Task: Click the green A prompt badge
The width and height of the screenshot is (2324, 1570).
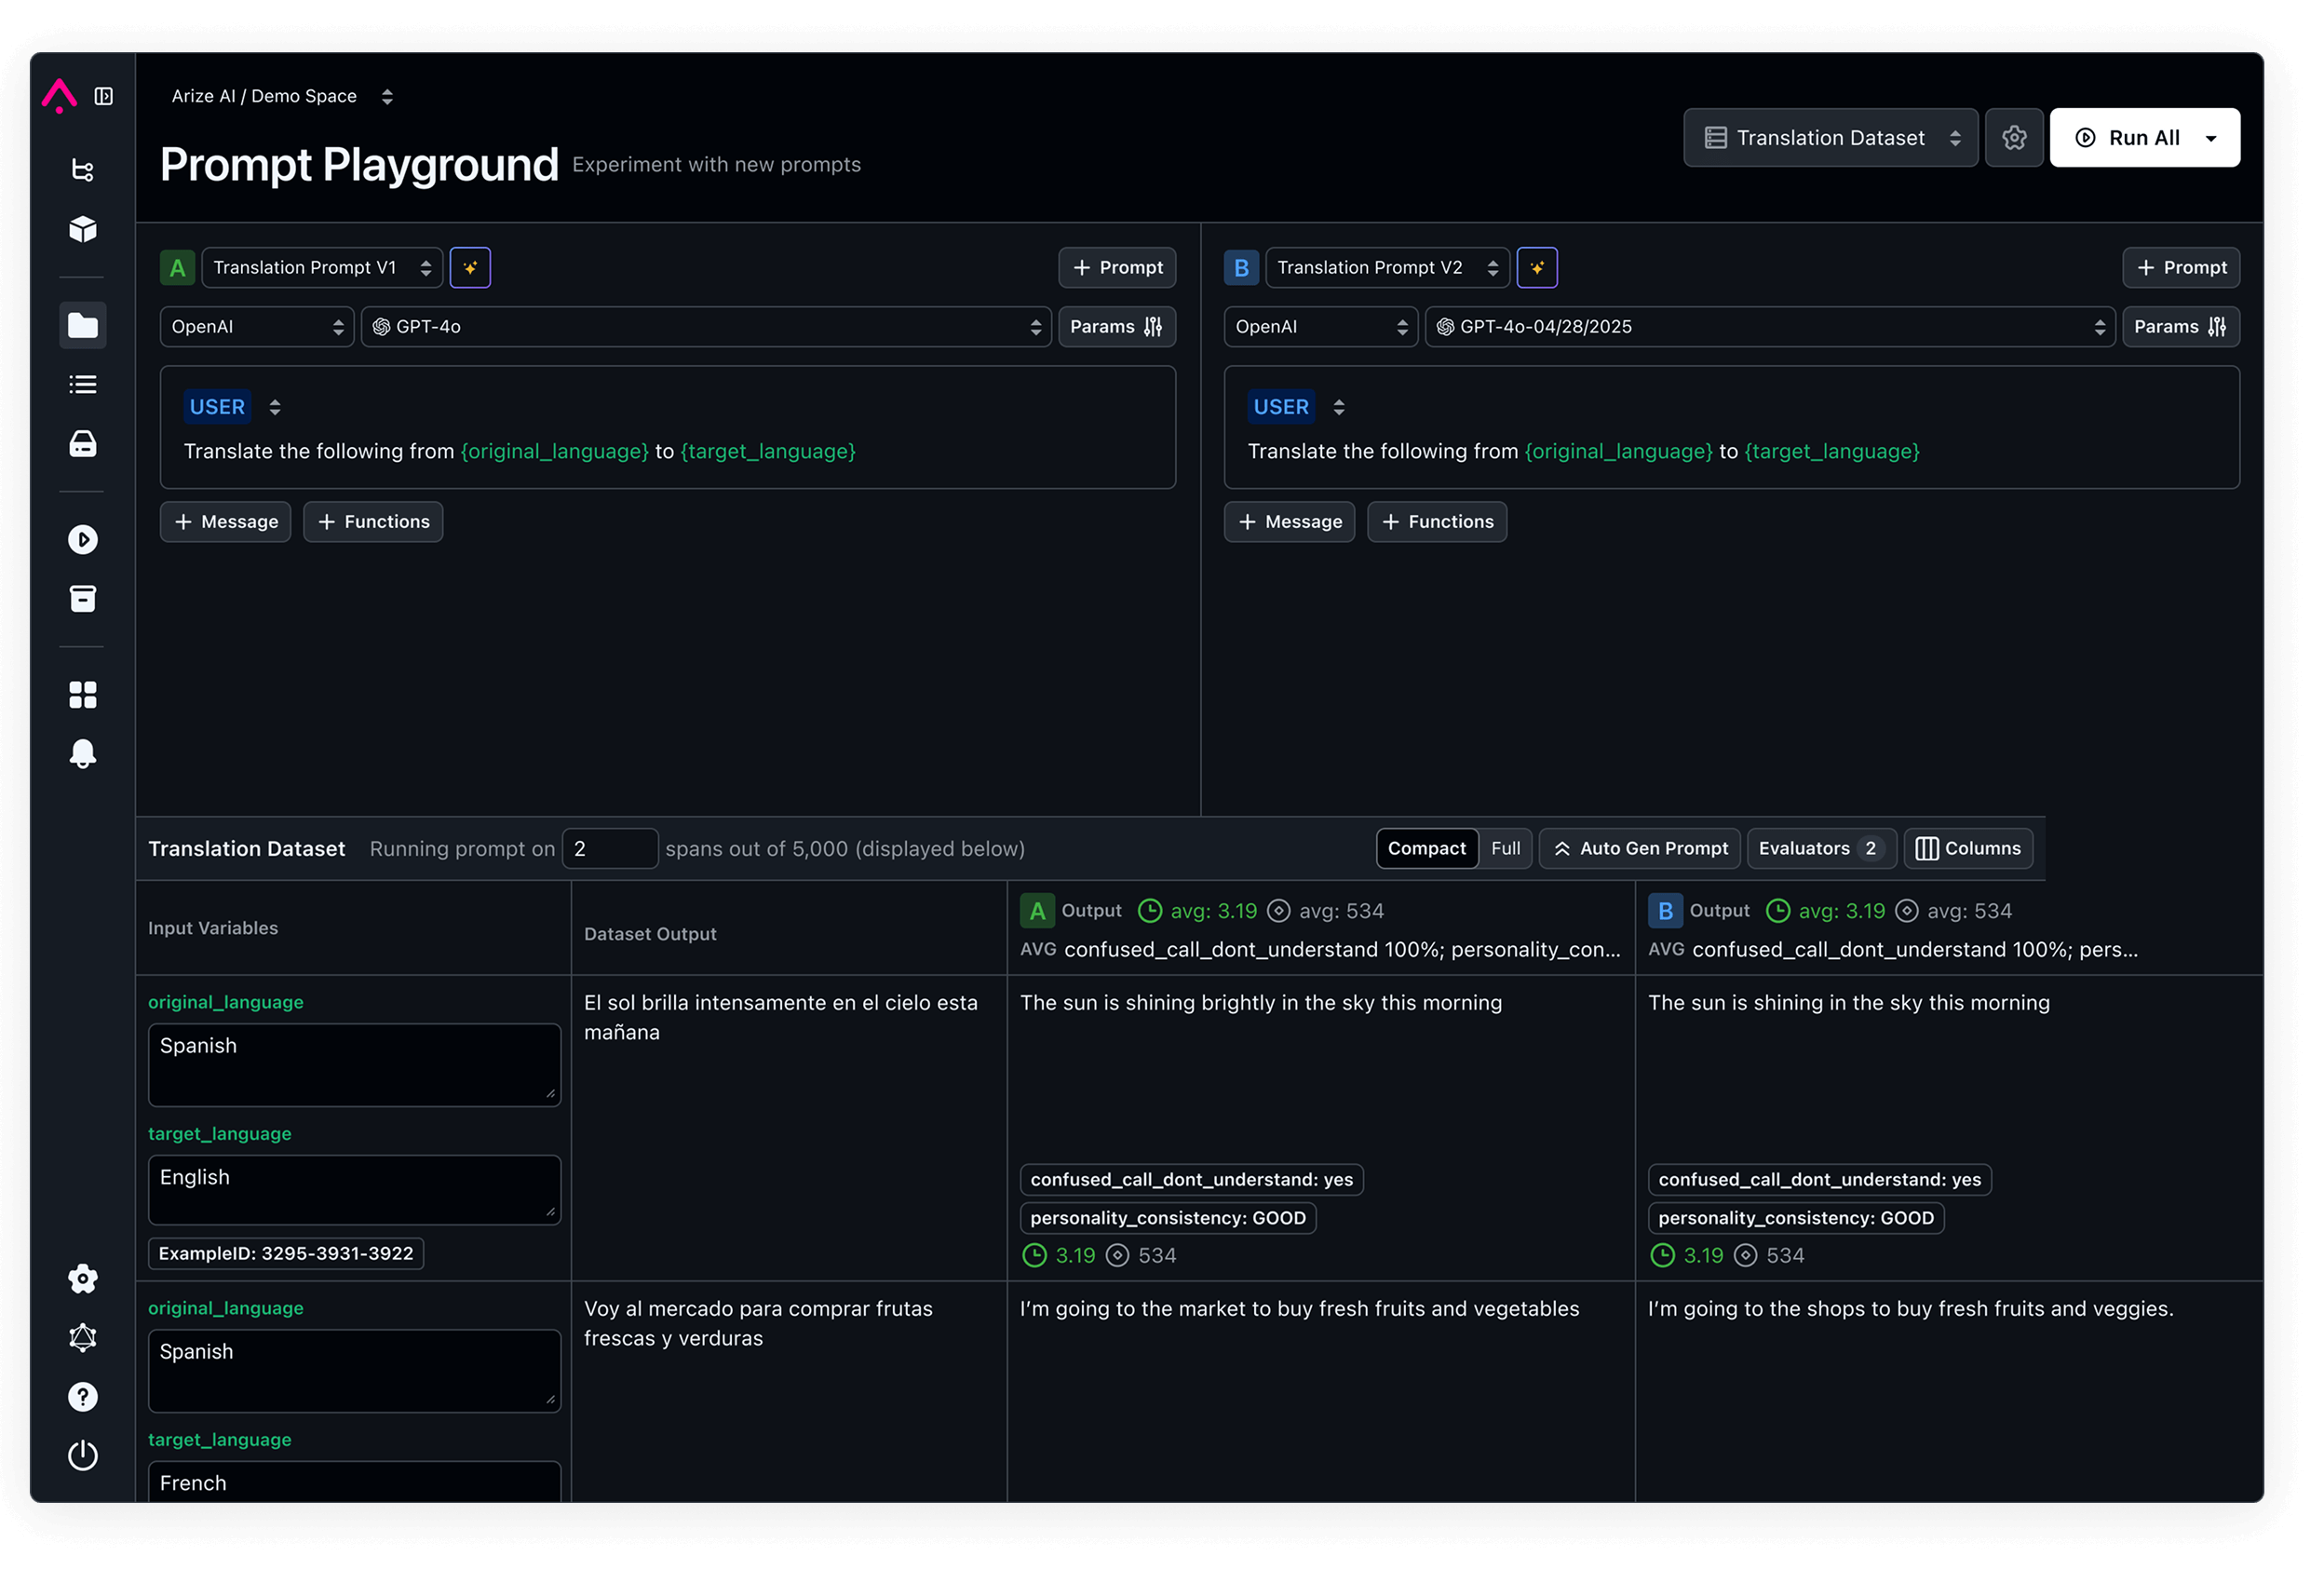Action: [177, 268]
